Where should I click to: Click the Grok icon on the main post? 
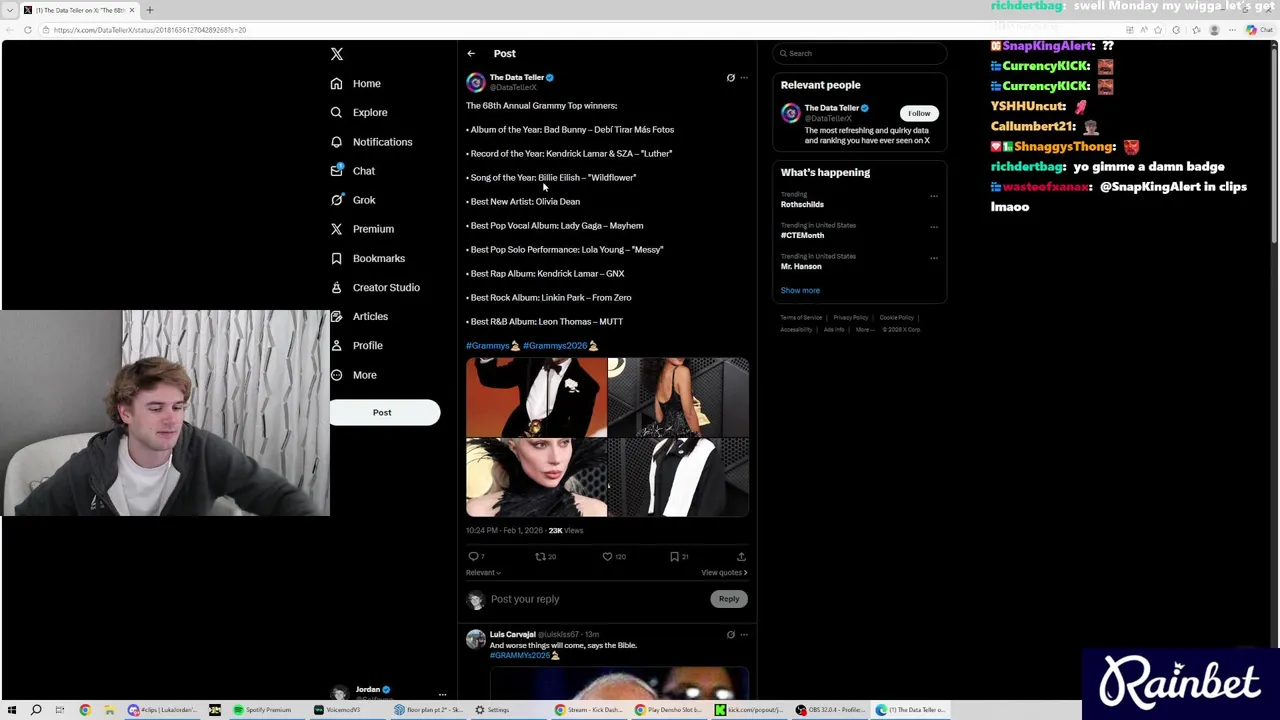730,77
